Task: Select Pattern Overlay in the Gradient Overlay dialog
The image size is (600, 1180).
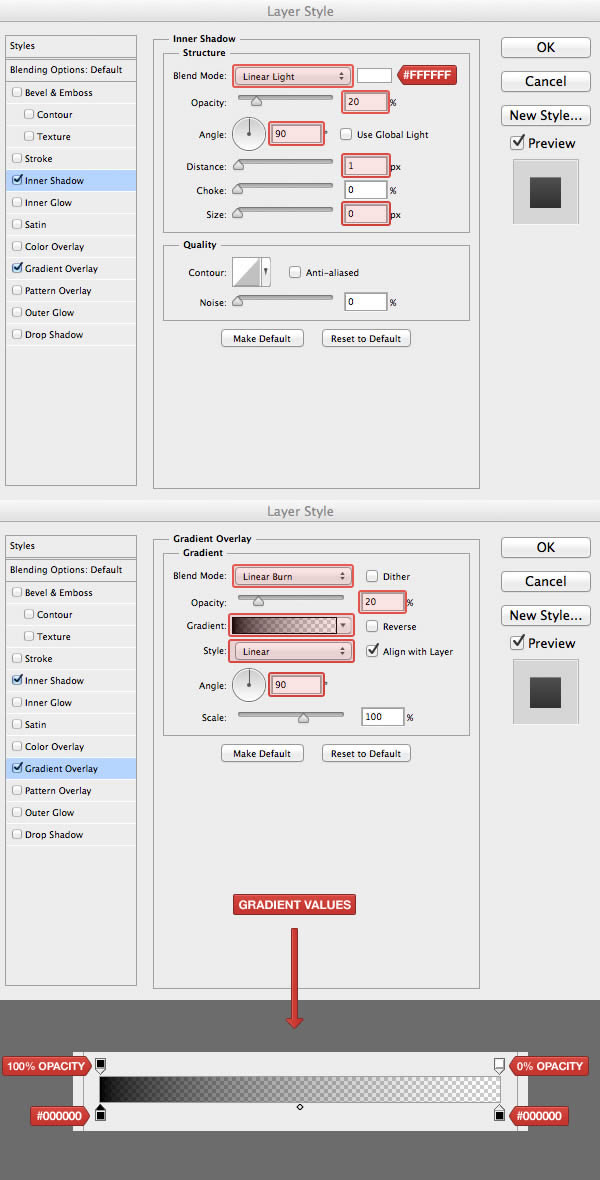Action: 58,790
